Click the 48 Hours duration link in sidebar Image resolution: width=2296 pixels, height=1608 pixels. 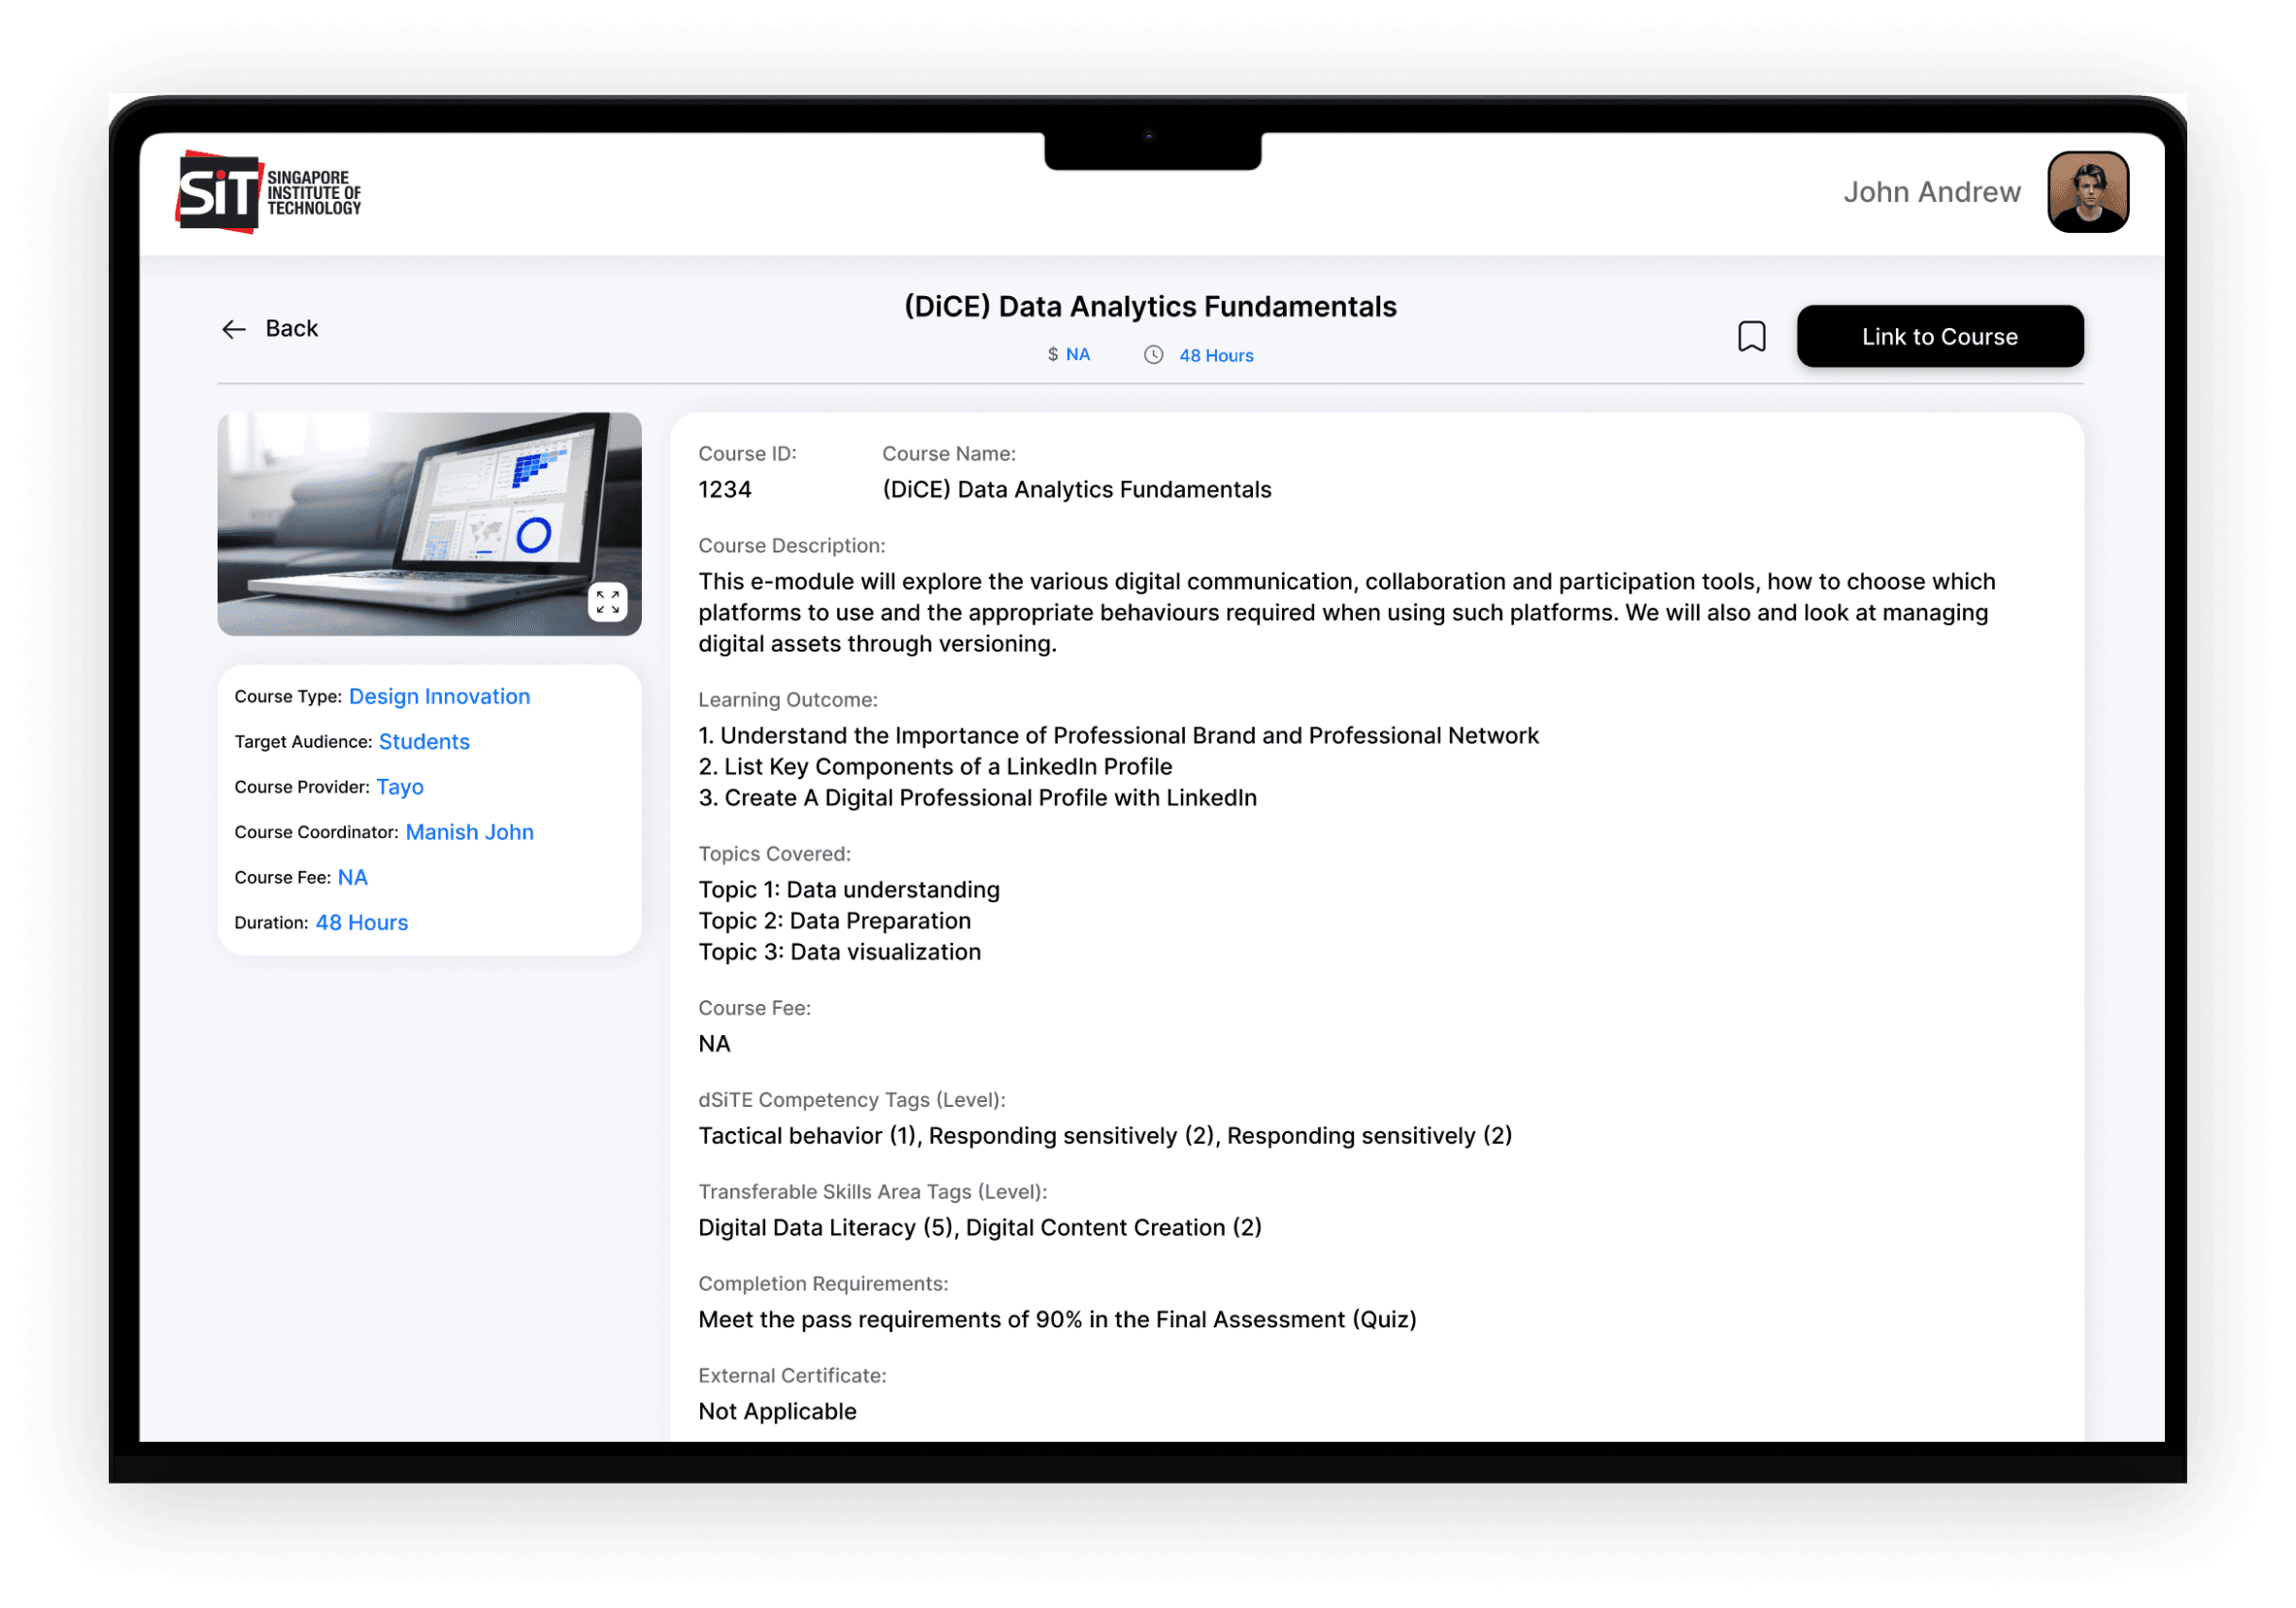click(361, 922)
